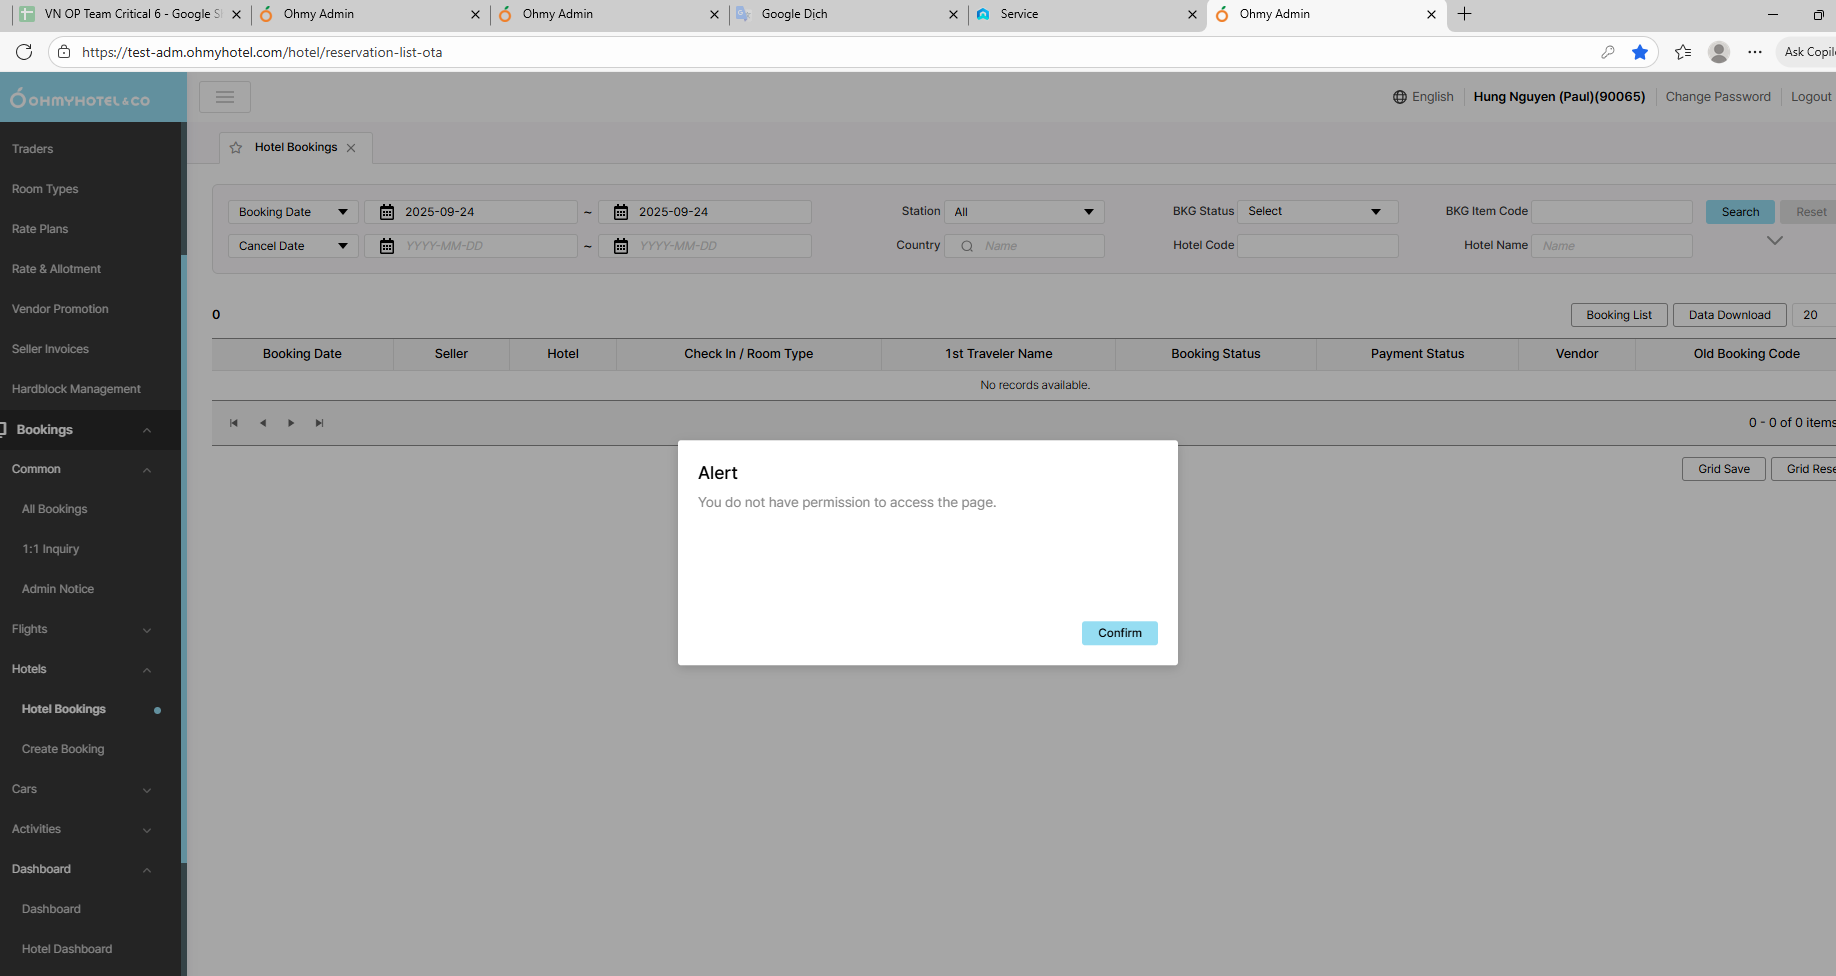Open browser favorites list icon

pos(1683,52)
